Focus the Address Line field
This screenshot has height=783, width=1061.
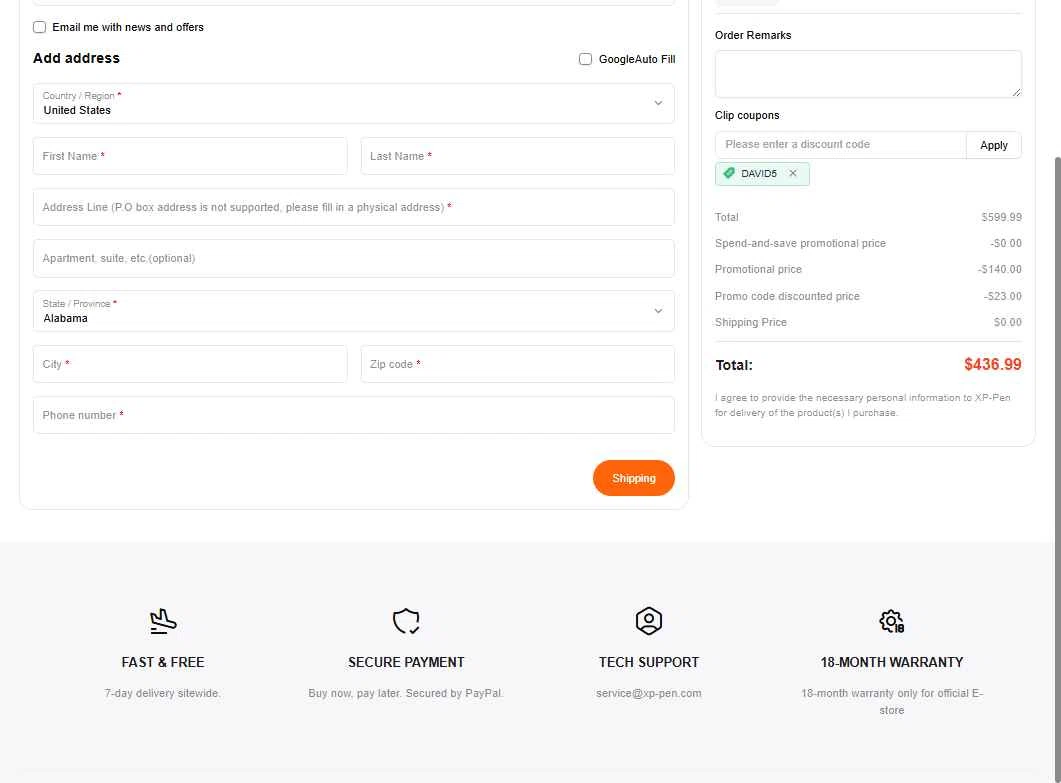[x=353, y=207]
